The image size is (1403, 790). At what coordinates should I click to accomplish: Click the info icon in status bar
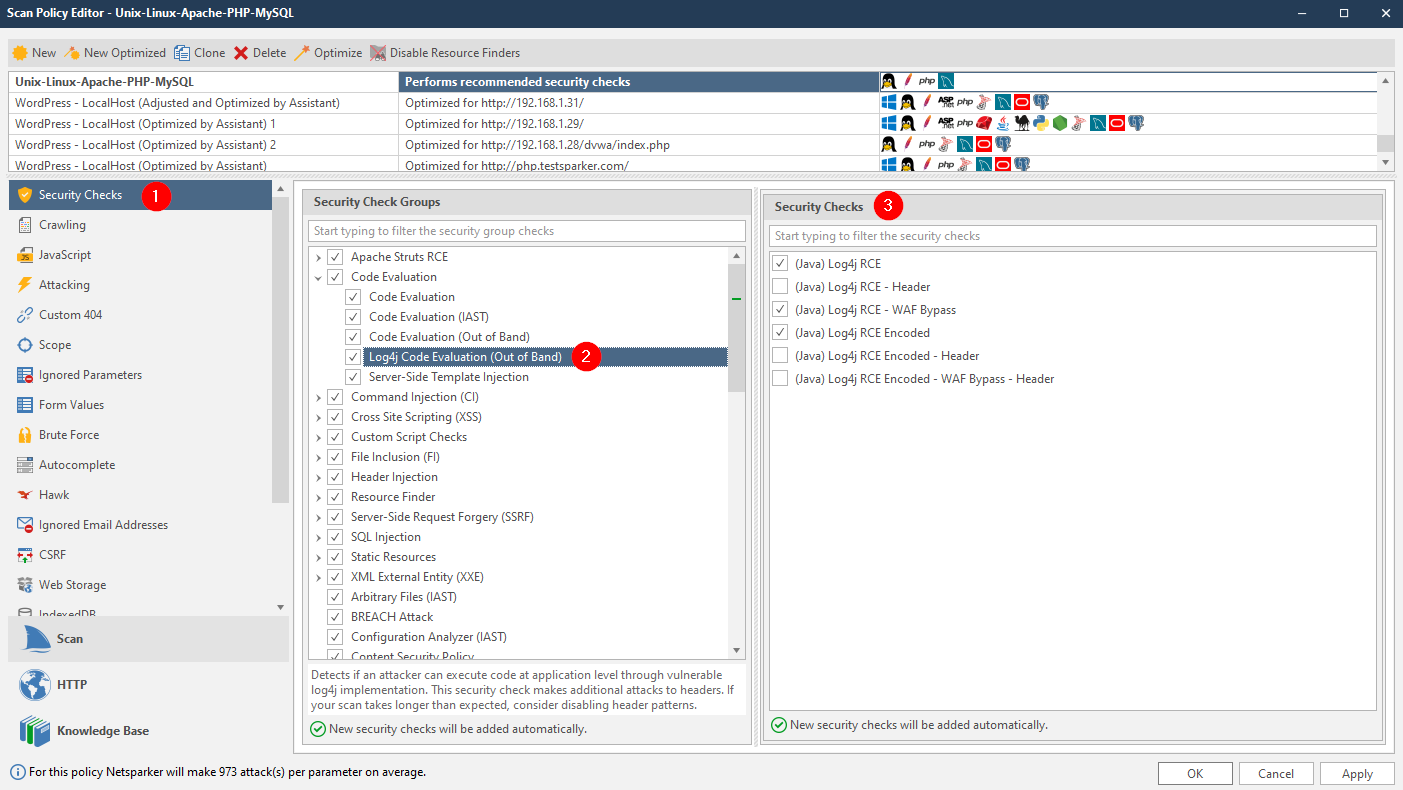tap(17, 772)
